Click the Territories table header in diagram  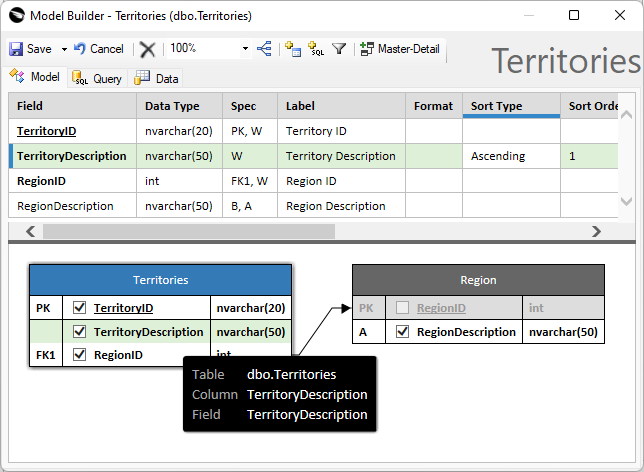pos(161,280)
